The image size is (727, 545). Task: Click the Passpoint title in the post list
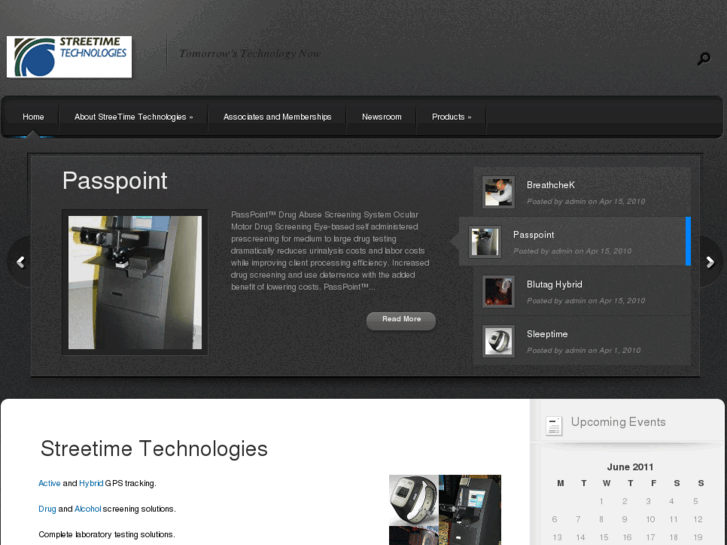pos(533,235)
